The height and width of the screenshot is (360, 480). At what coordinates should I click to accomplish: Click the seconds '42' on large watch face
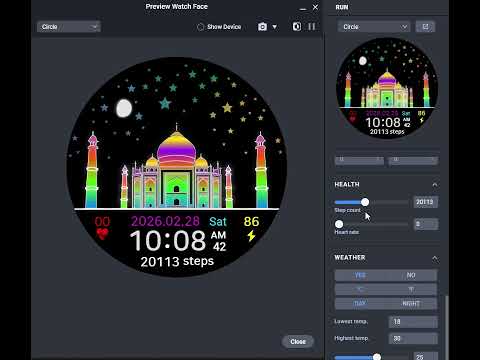tap(219, 247)
